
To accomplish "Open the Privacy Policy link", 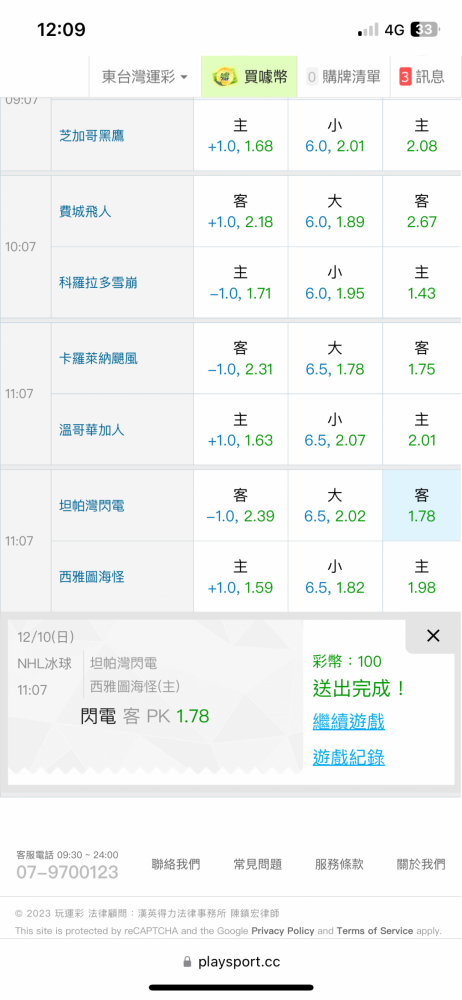I will pyautogui.click(x=283, y=930).
